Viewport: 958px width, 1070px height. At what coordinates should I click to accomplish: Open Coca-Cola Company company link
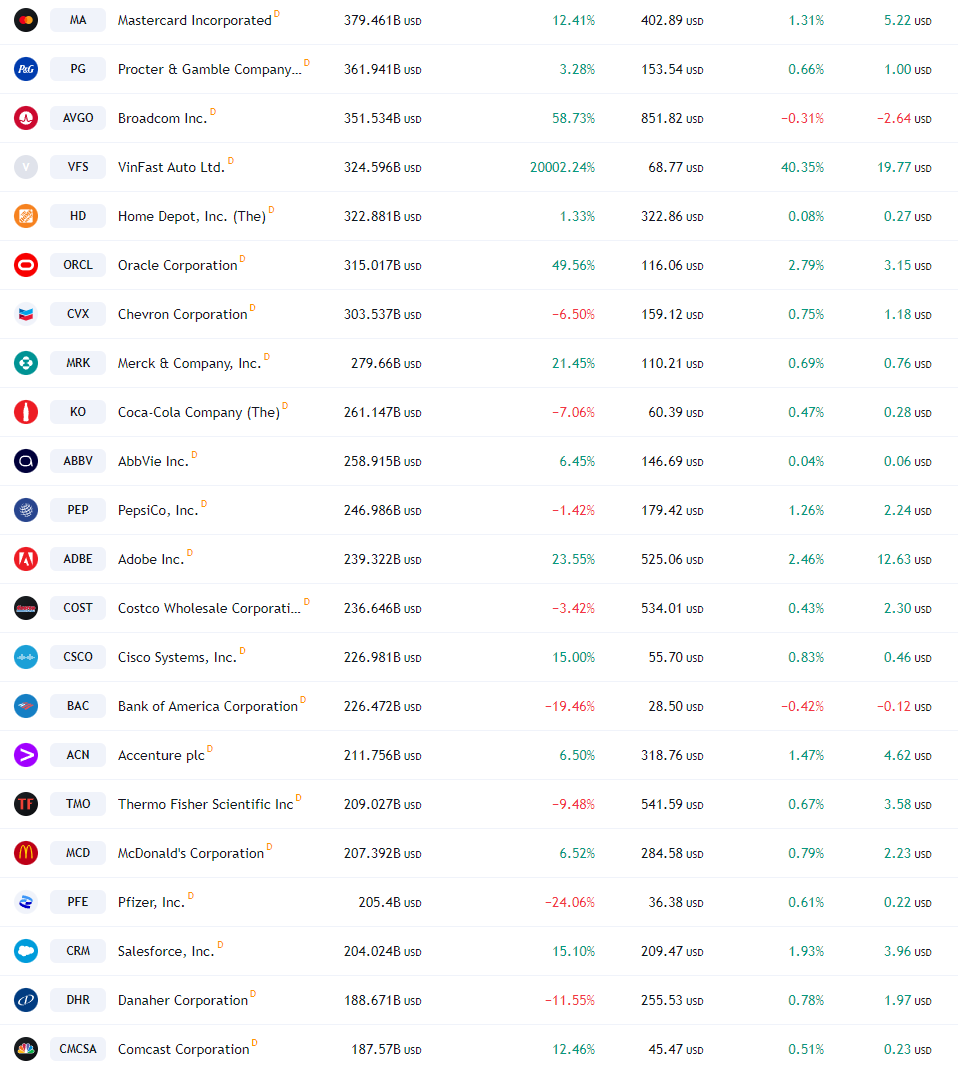point(199,412)
